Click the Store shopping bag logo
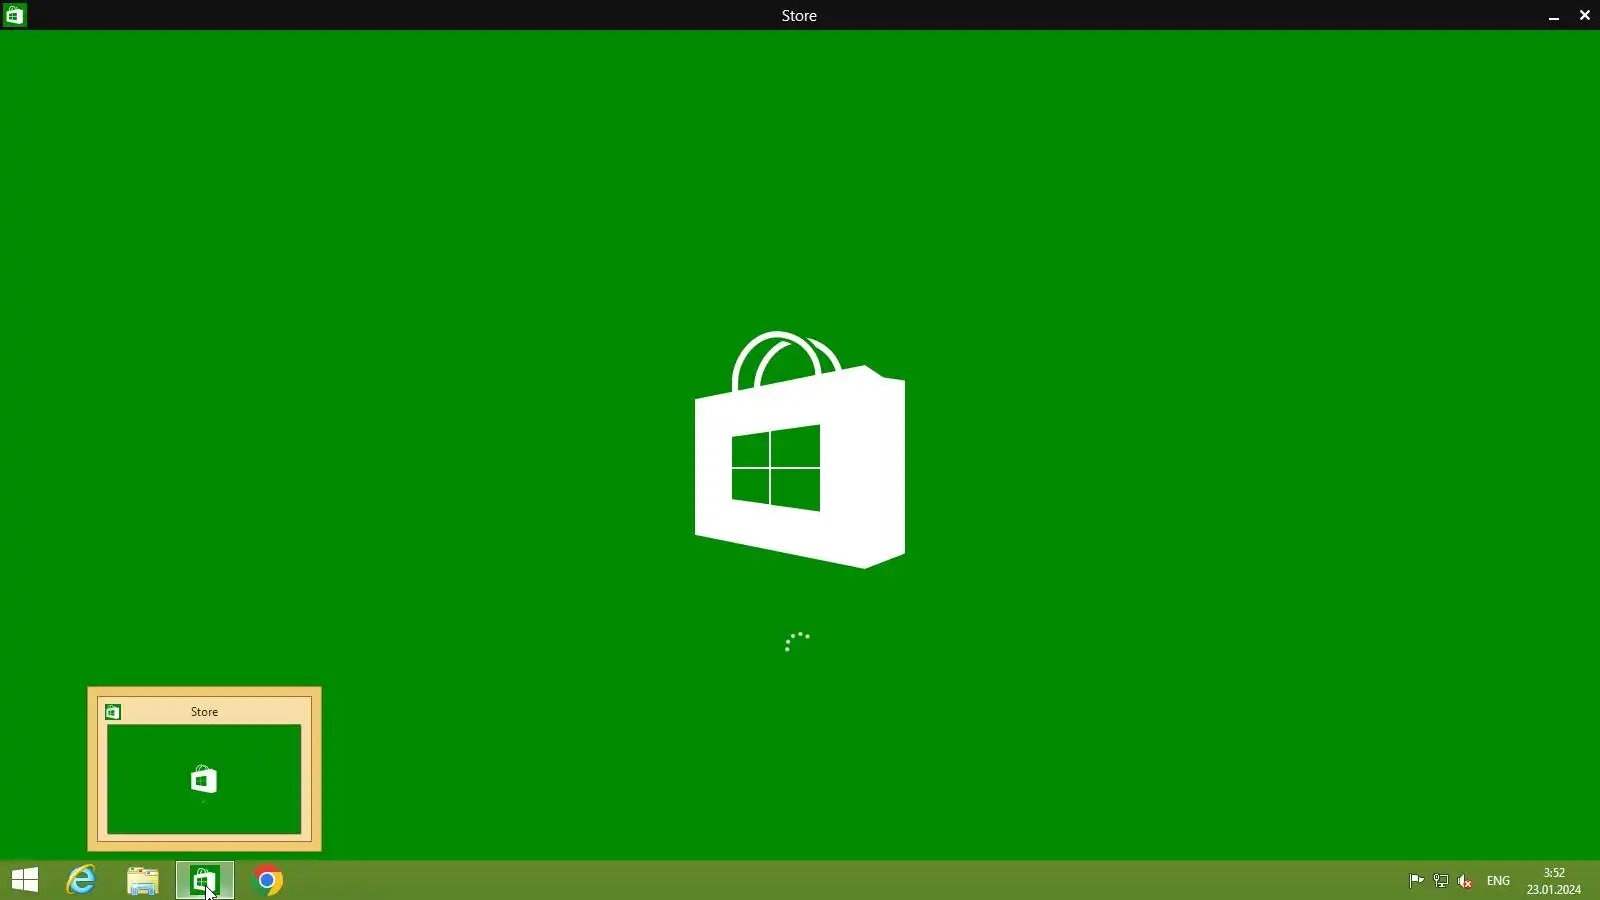 (800, 450)
